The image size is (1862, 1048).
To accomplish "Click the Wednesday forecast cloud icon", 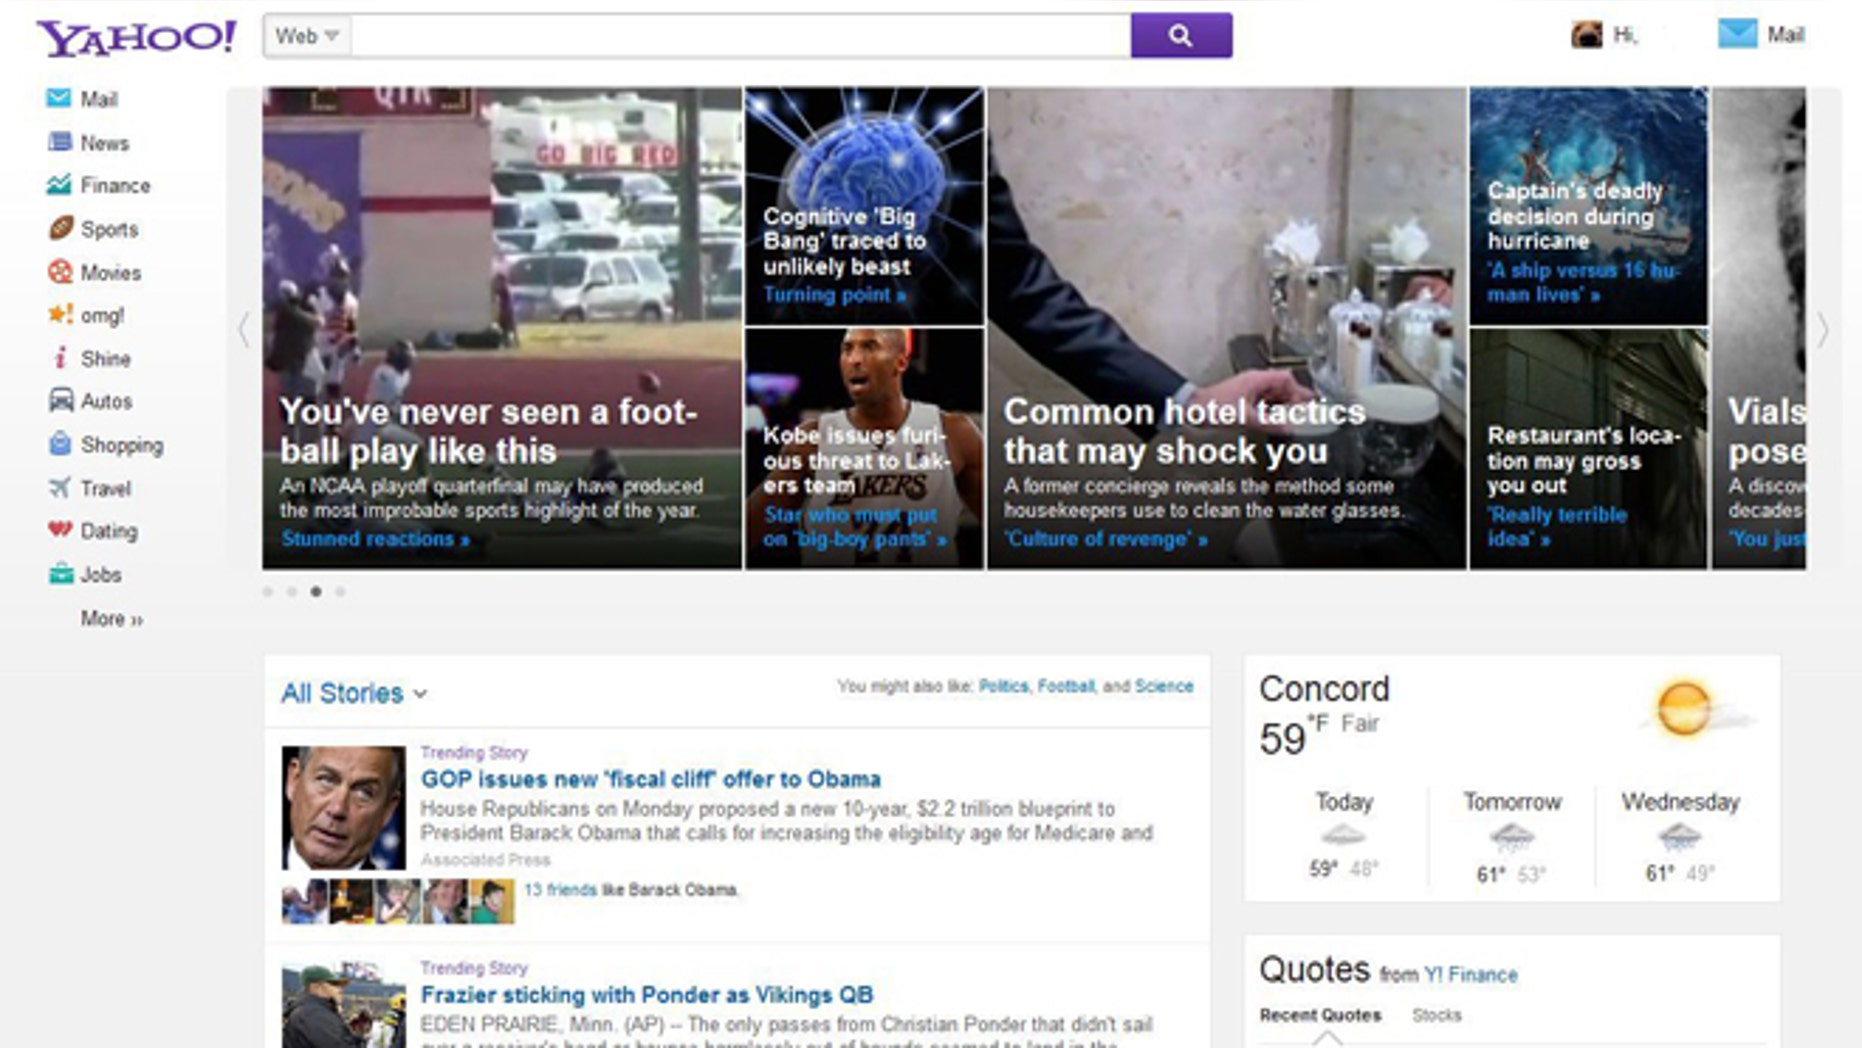I will (x=1679, y=836).
